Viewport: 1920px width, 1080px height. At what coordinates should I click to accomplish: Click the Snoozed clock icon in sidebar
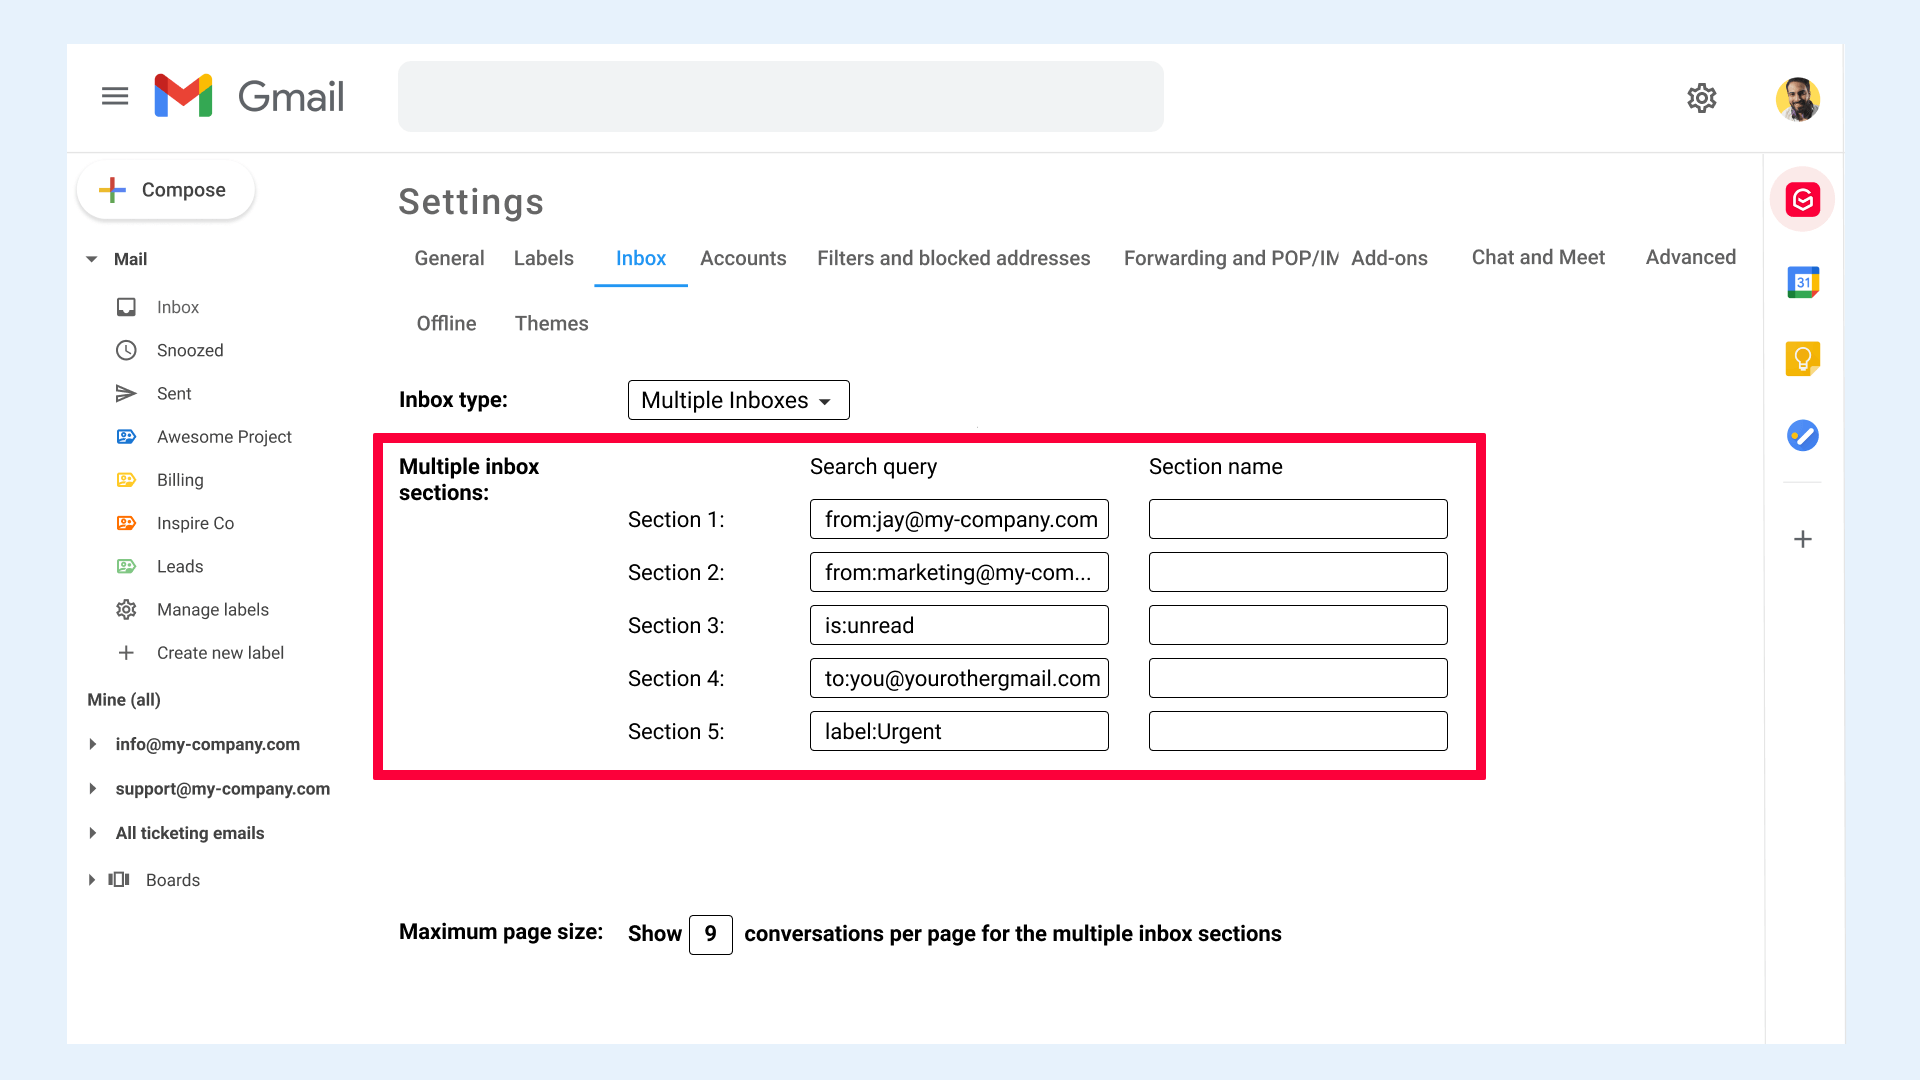126,350
